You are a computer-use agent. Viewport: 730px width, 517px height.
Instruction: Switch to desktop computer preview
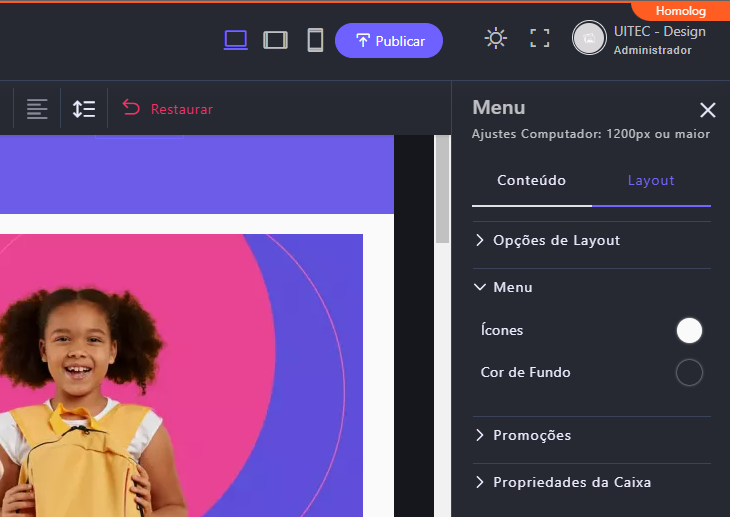[236, 40]
